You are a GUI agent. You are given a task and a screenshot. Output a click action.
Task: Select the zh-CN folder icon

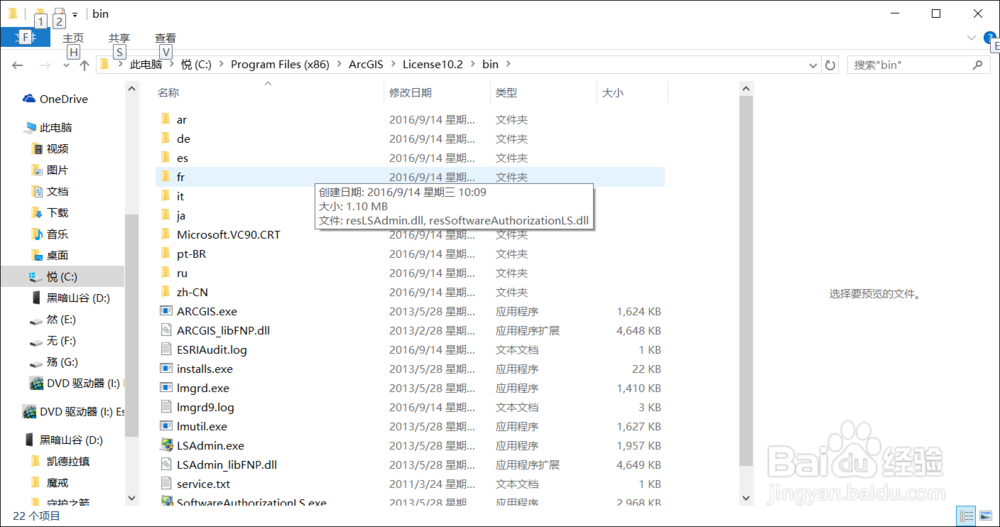coord(166,292)
